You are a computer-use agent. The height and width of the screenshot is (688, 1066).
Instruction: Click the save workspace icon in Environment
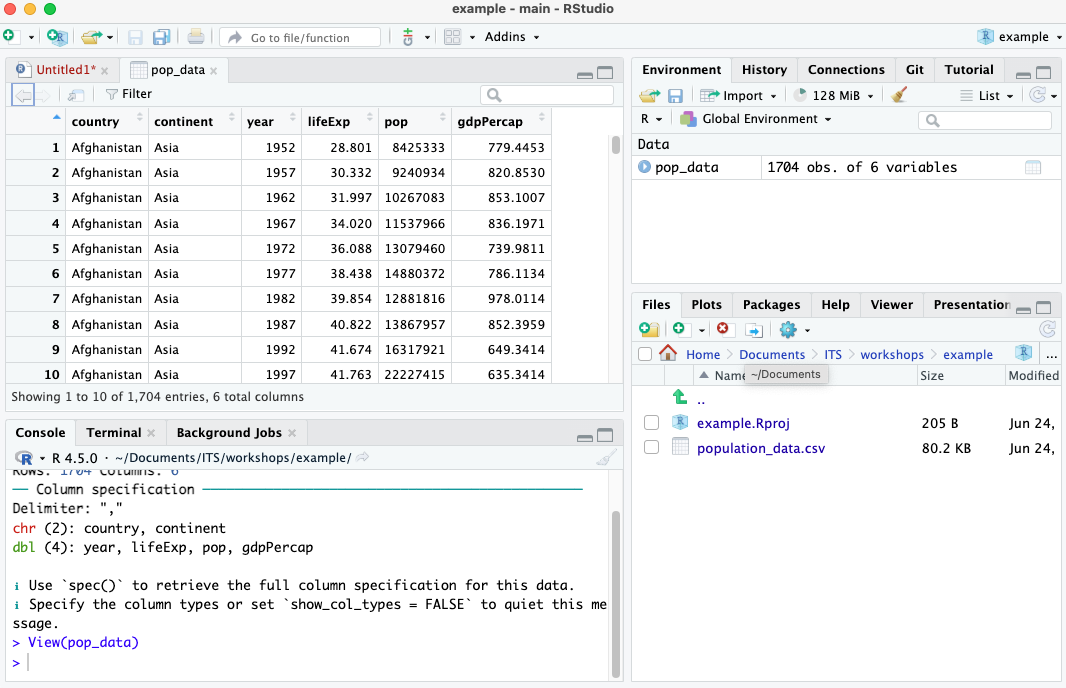(675, 95)
